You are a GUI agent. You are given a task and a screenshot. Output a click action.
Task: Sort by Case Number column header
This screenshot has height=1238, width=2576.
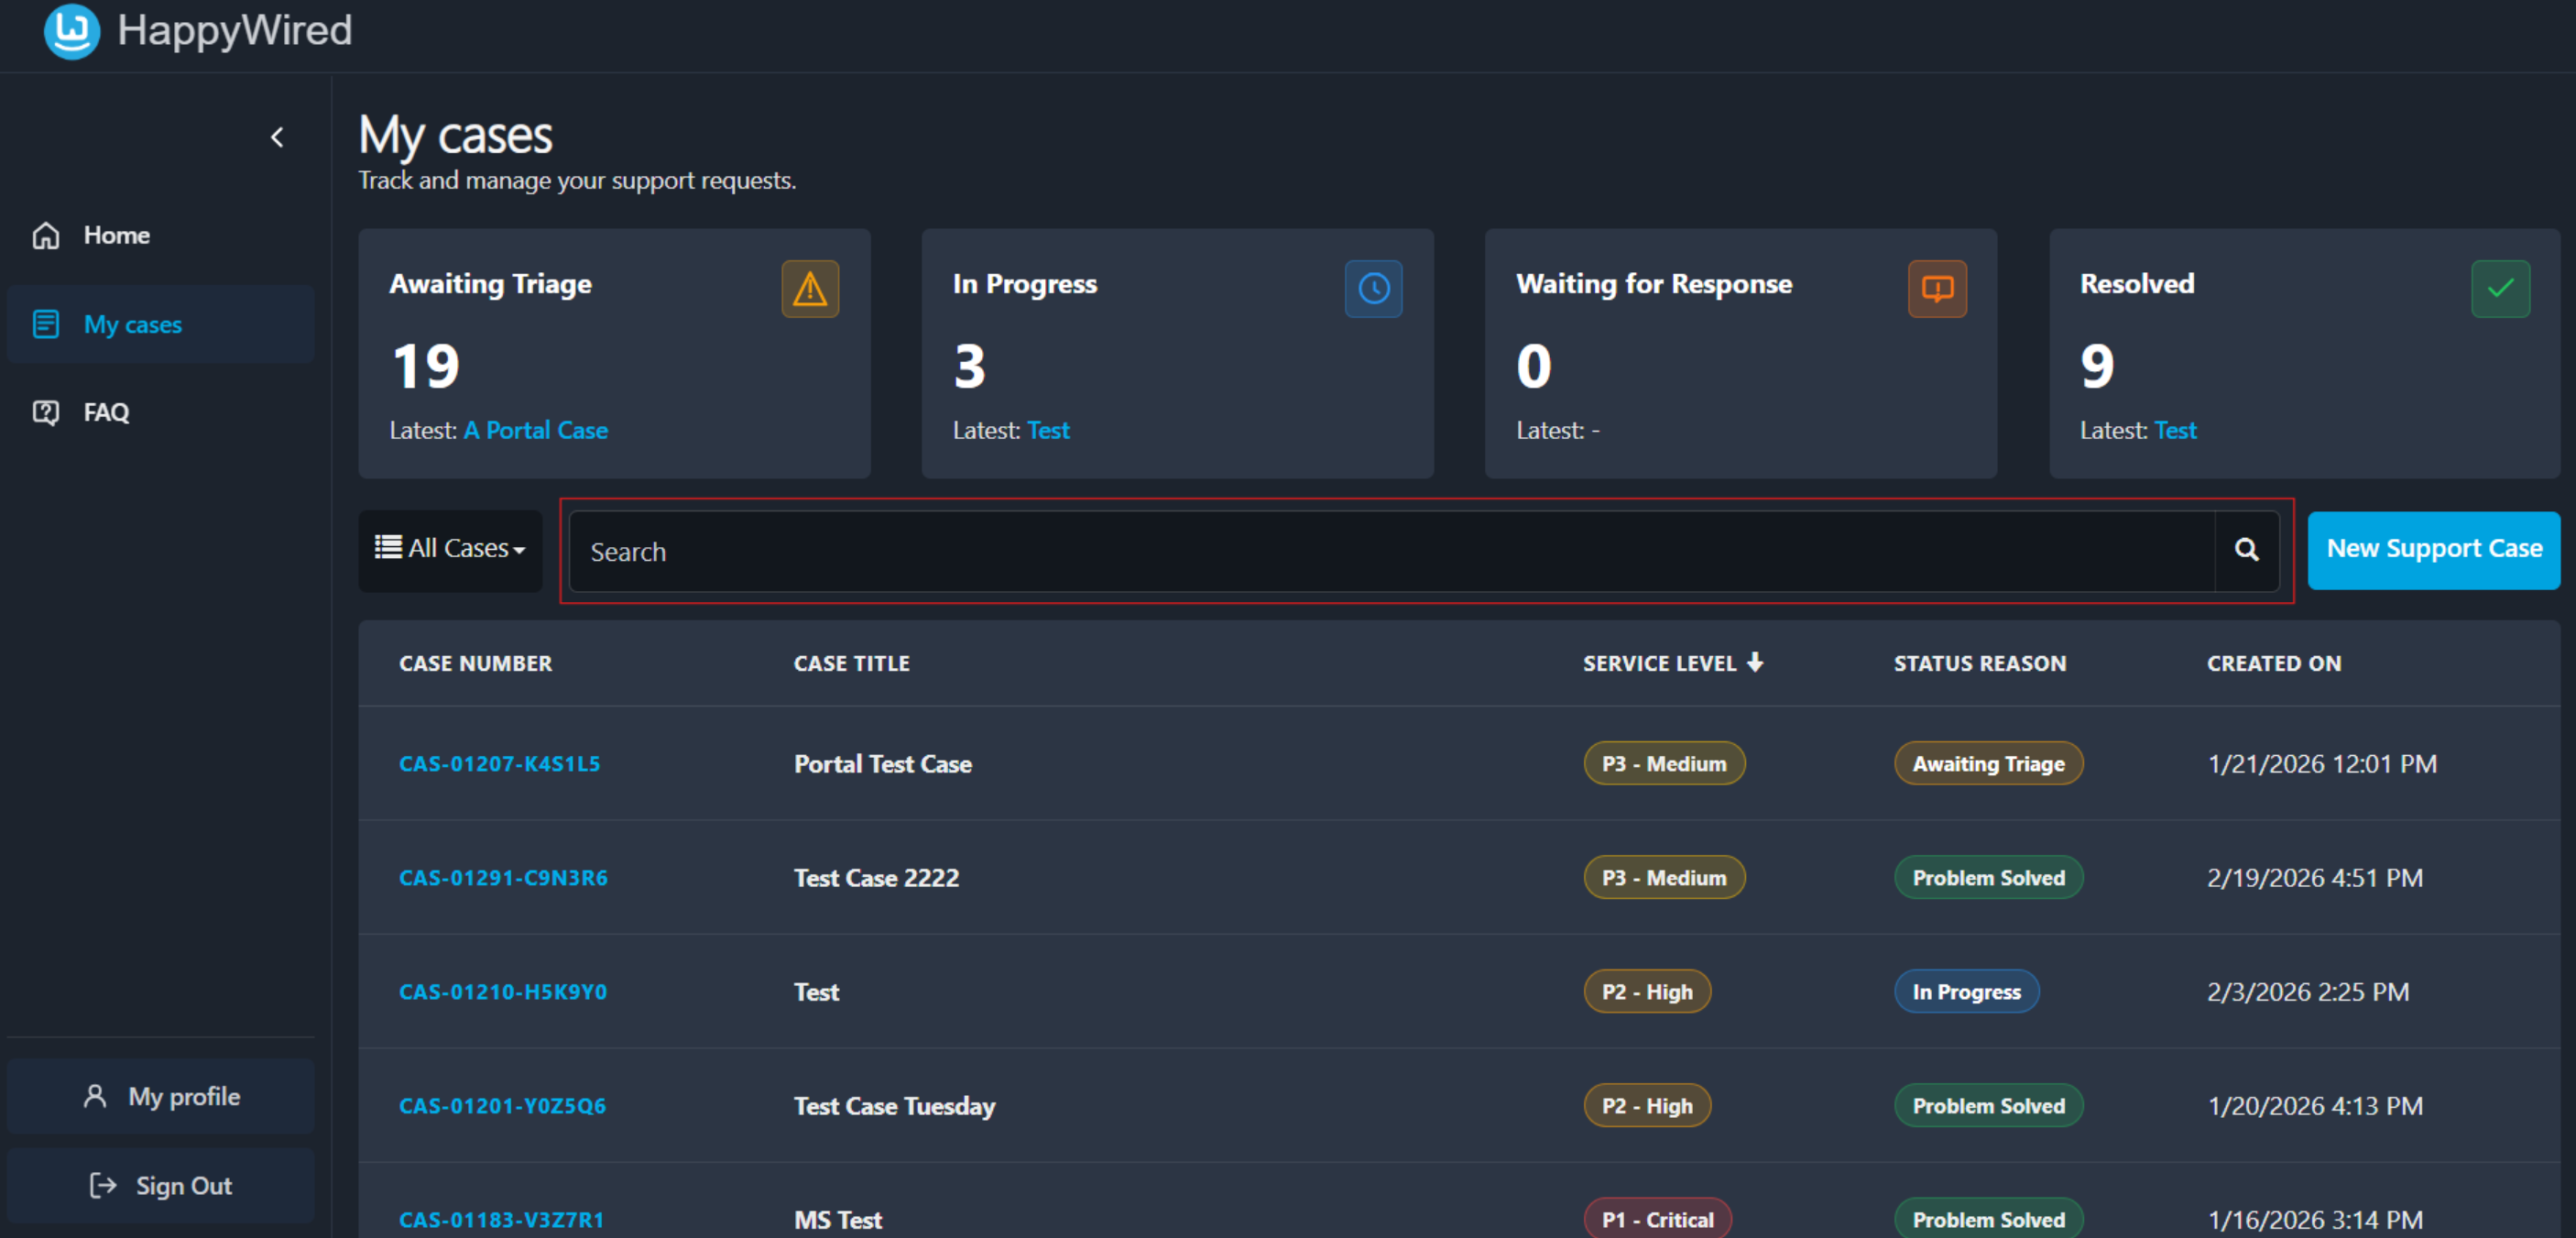tap(475, 664)
